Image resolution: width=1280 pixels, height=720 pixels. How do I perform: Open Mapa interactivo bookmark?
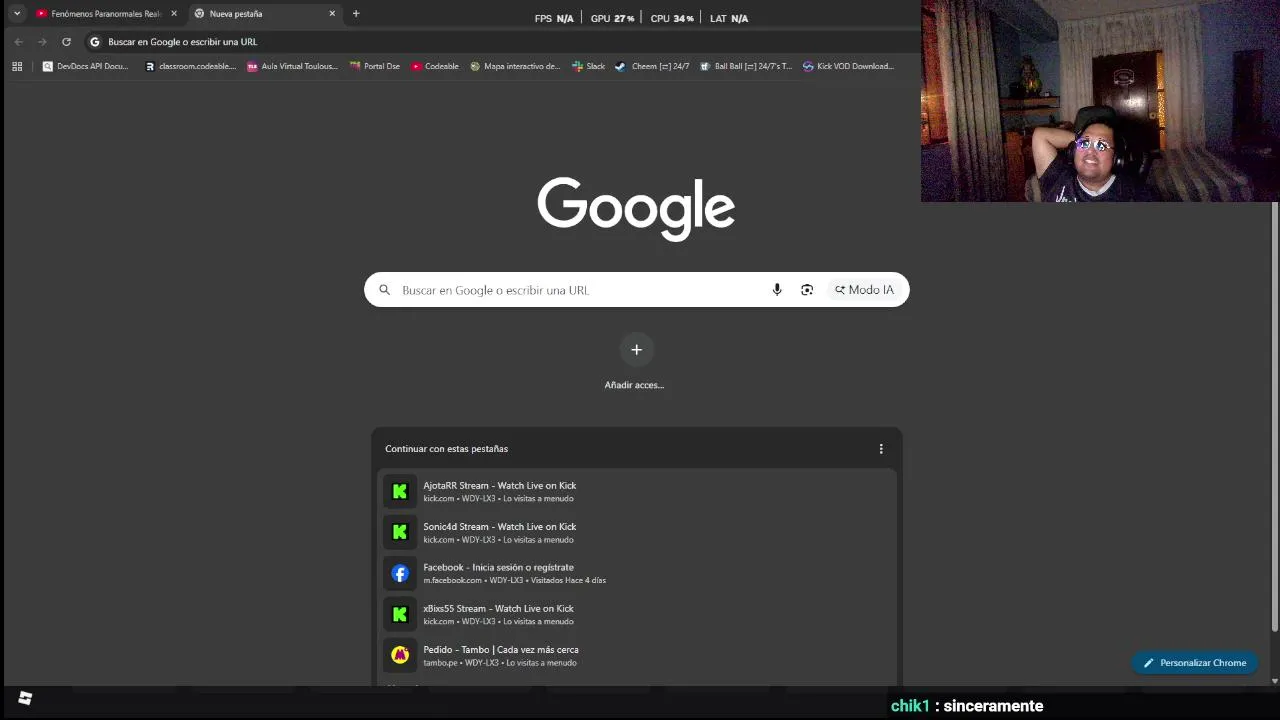click(x=515, y=66)
